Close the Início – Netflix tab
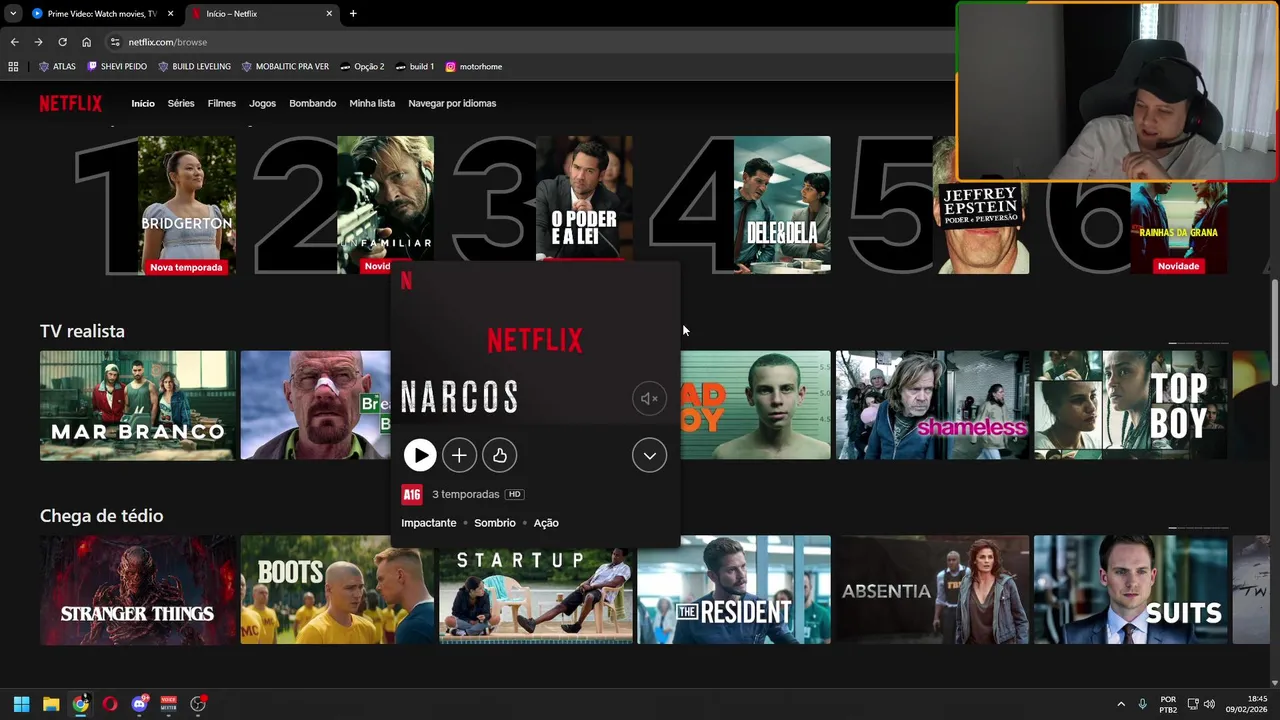 point(329,14)
